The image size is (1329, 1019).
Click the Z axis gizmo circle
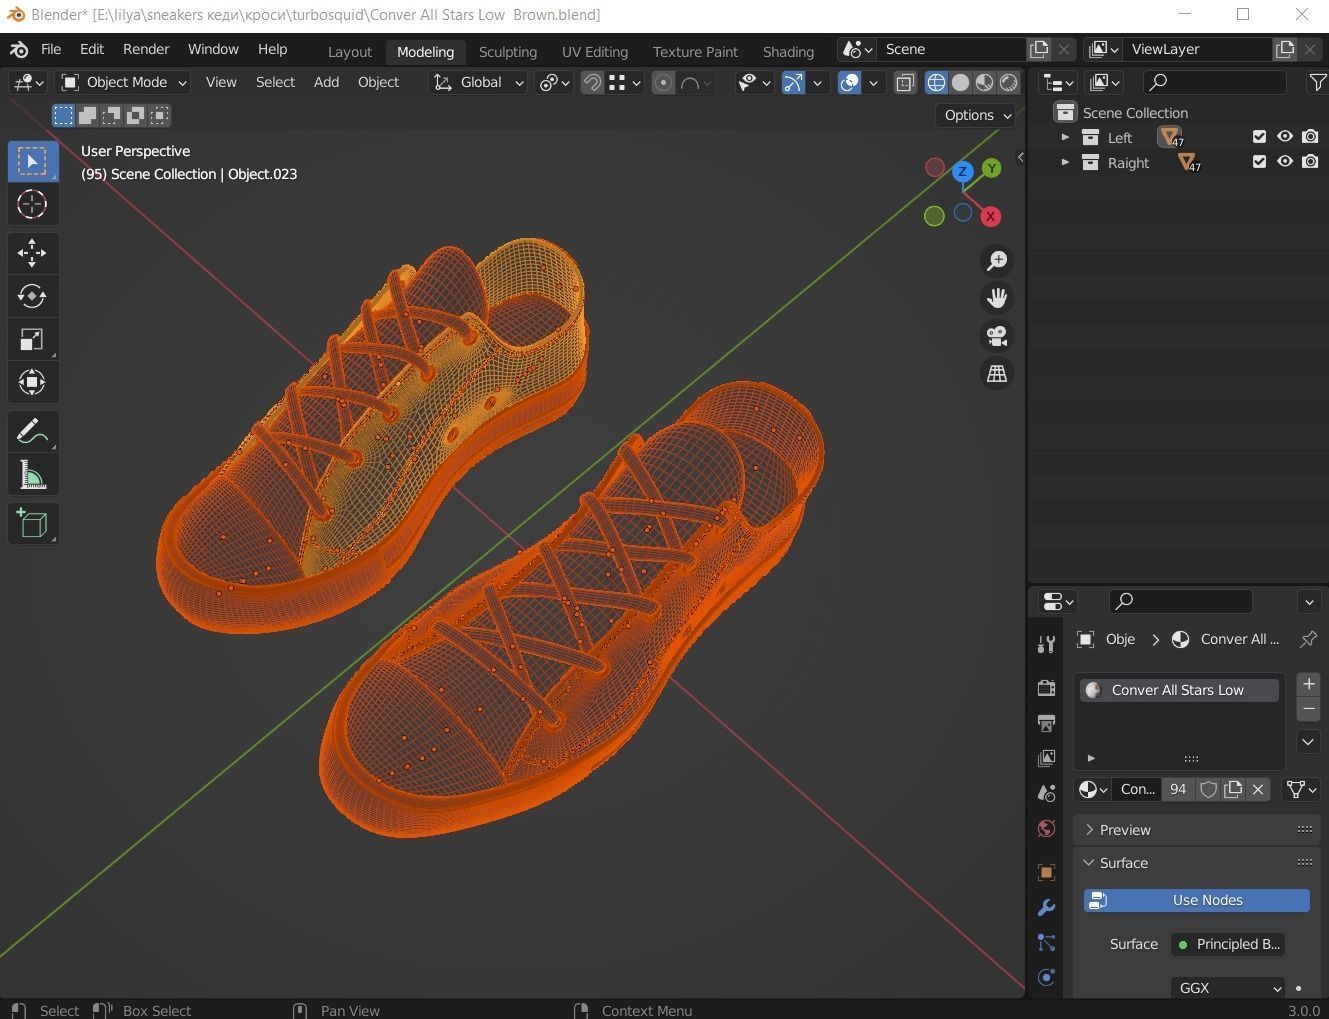pos(962,171)
